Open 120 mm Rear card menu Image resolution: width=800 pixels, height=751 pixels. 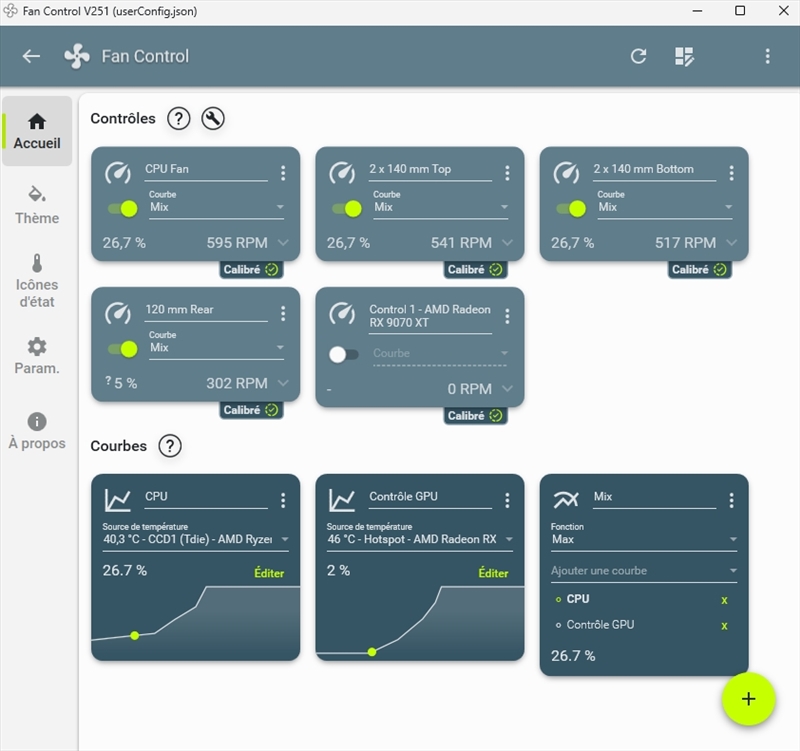click(x=283, y=313)
